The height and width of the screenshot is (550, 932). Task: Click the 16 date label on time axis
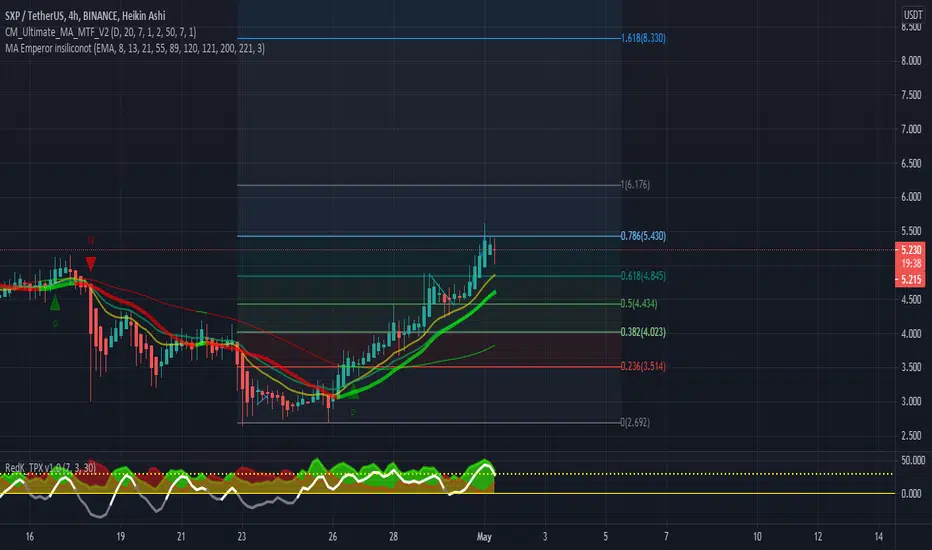[x=29, y=537]
